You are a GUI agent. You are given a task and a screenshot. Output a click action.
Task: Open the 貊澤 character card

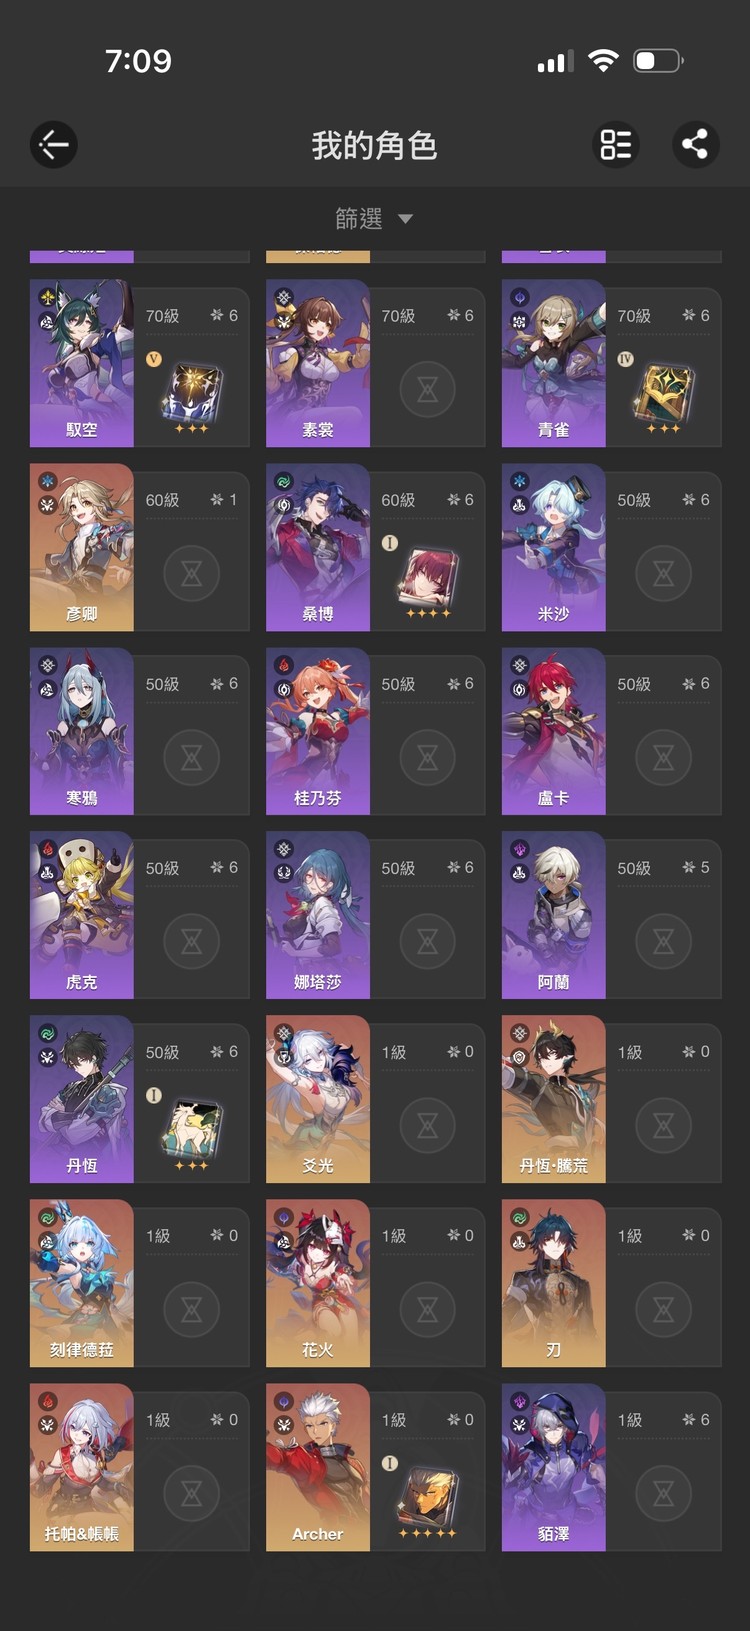click(x=611, y=1467)
